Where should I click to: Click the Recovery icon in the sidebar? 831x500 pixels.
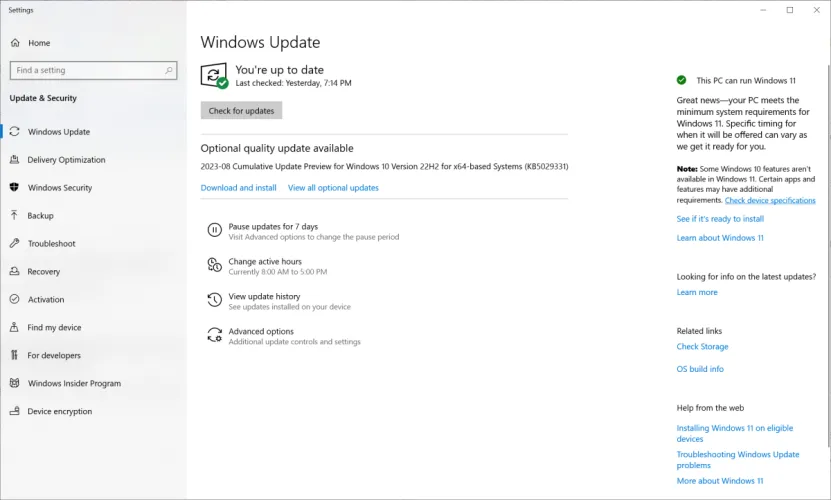coord(15,272)
